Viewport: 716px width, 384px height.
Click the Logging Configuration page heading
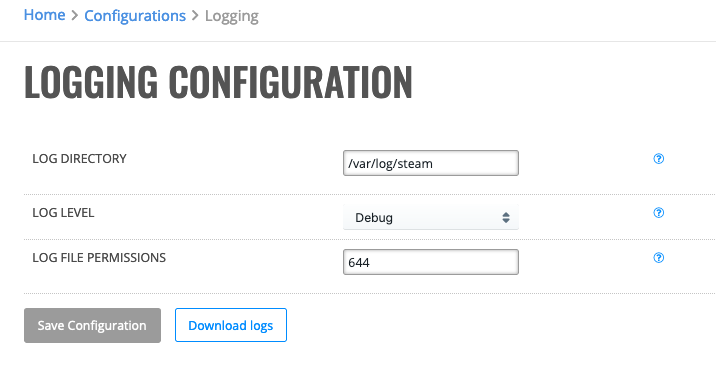(218, 82)
